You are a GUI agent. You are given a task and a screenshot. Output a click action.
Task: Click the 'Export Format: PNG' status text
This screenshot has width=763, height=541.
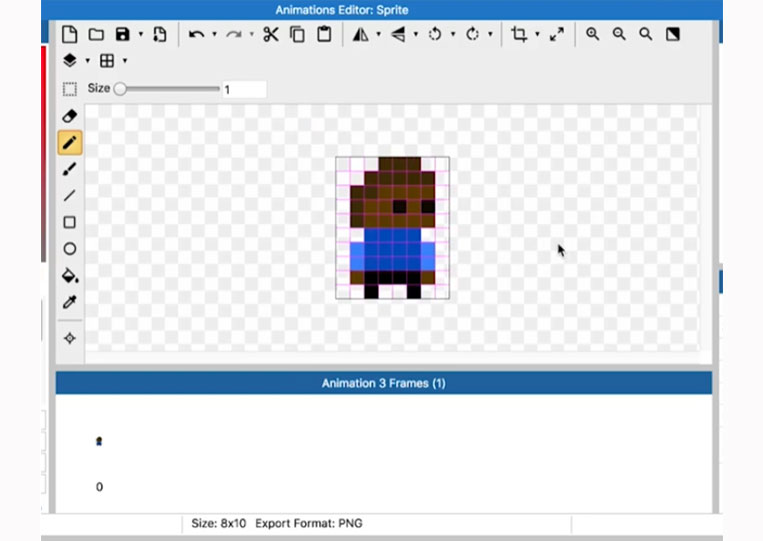pyautogui.click(x=309, y=523)
